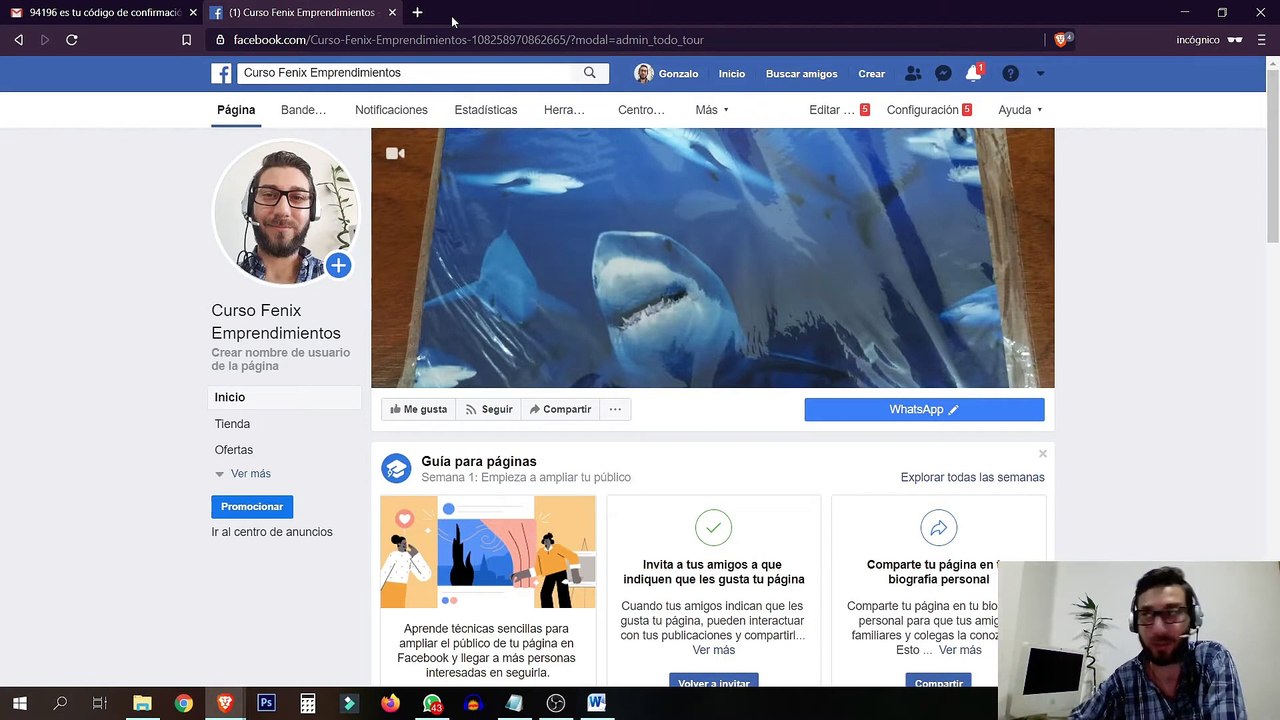
Task: Expand Ver más under Comparte tu página
Action: [x=960, y=650]
